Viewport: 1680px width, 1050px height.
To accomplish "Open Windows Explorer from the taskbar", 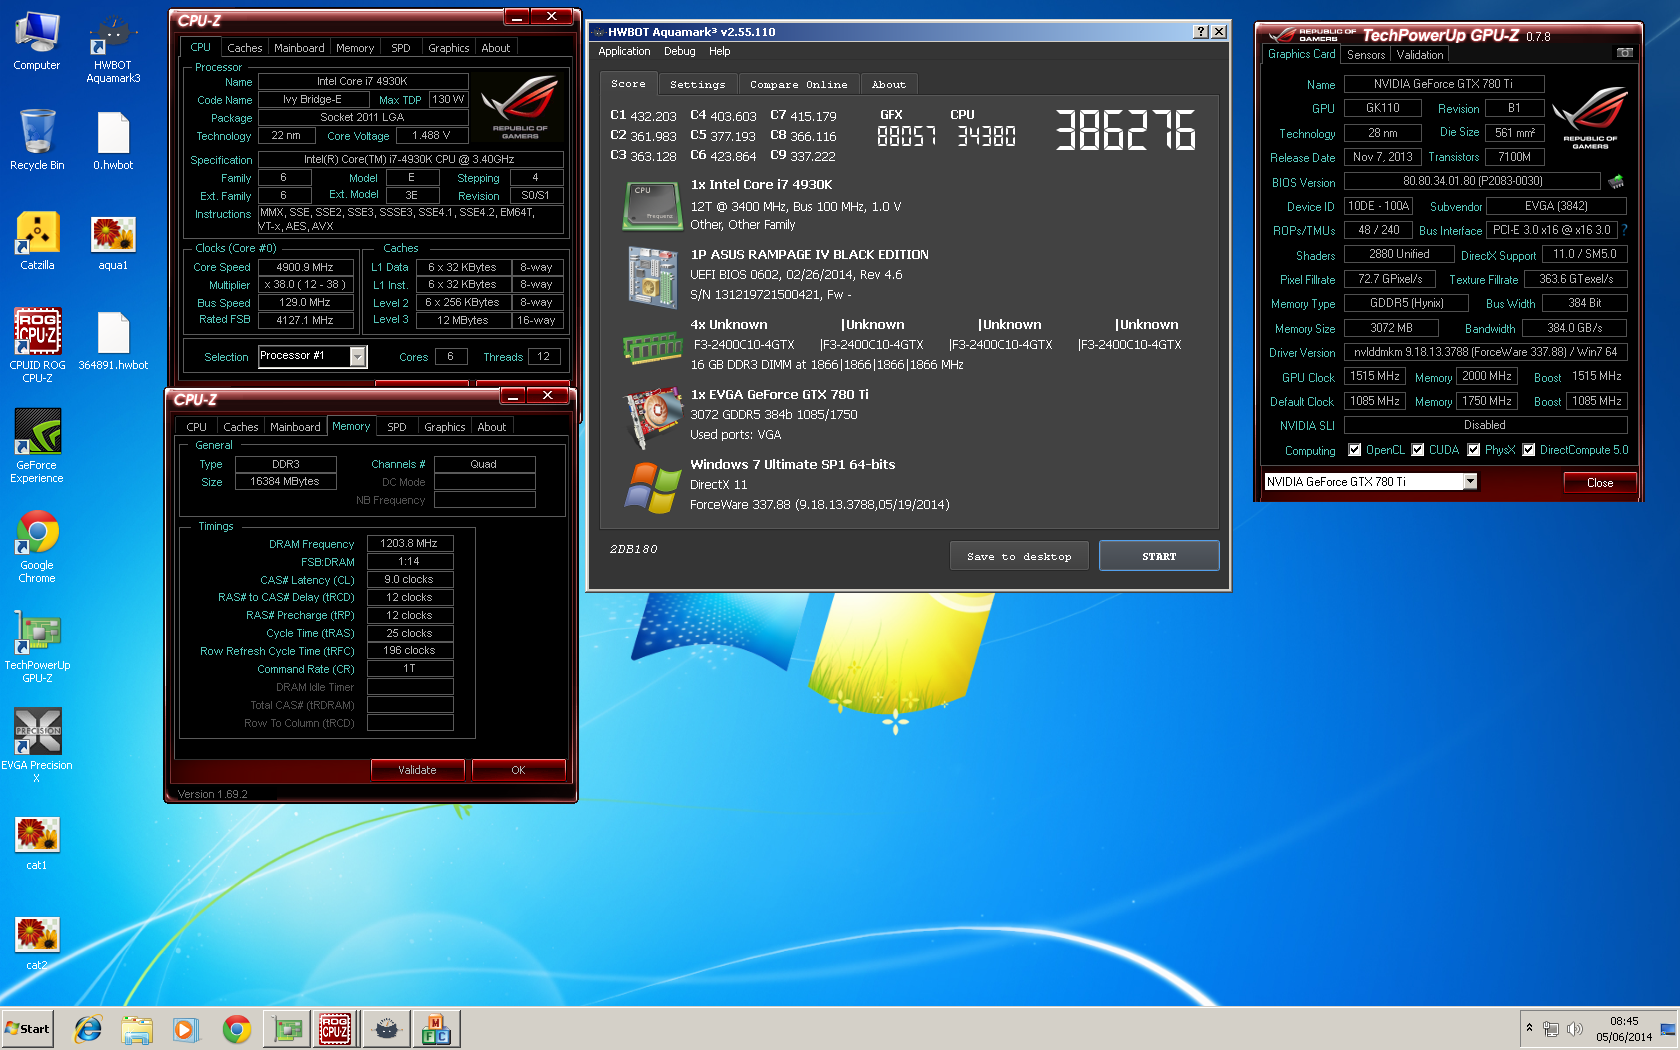I will tap(137, 1029).
